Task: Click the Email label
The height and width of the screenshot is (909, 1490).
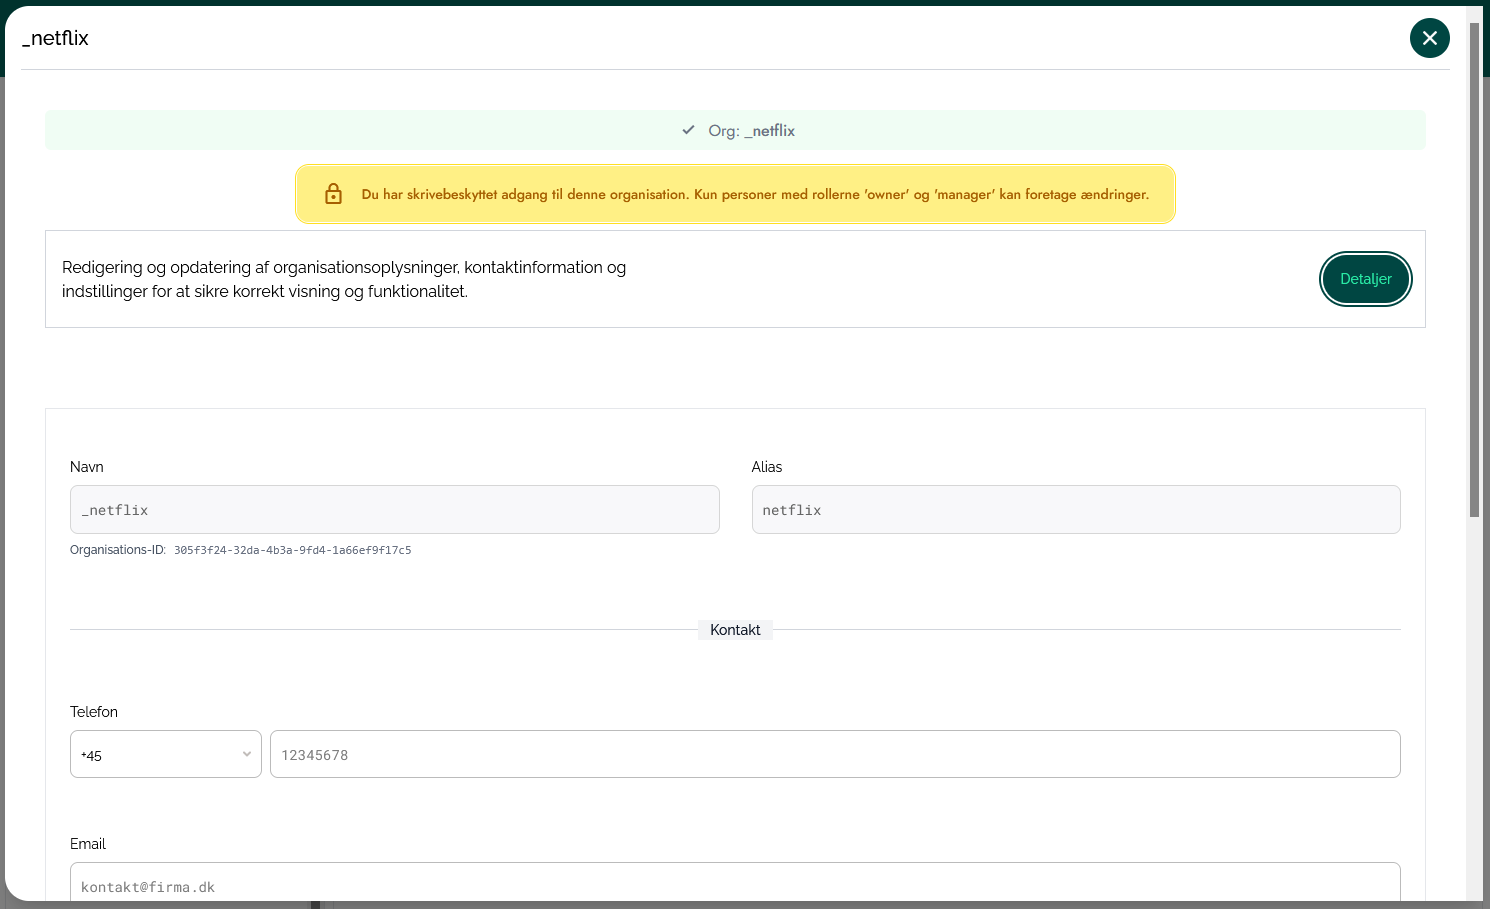Action: pyautogui.click(x=88, y=844)
